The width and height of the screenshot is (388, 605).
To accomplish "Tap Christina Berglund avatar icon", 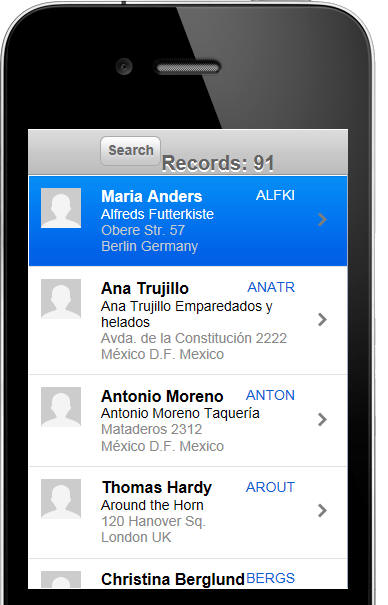I will point(61,580).
